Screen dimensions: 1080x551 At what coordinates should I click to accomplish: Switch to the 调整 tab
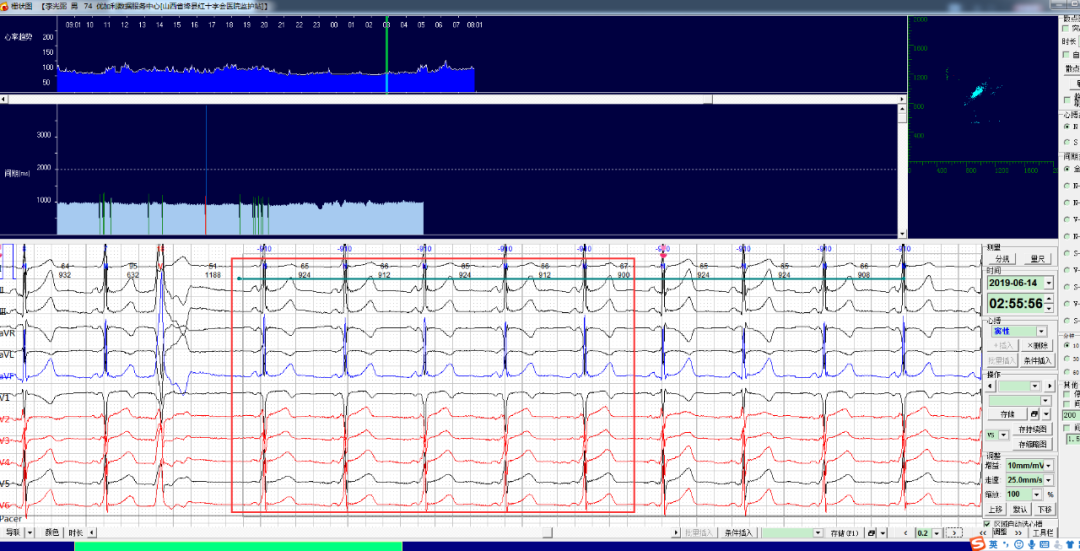point(999,533)
